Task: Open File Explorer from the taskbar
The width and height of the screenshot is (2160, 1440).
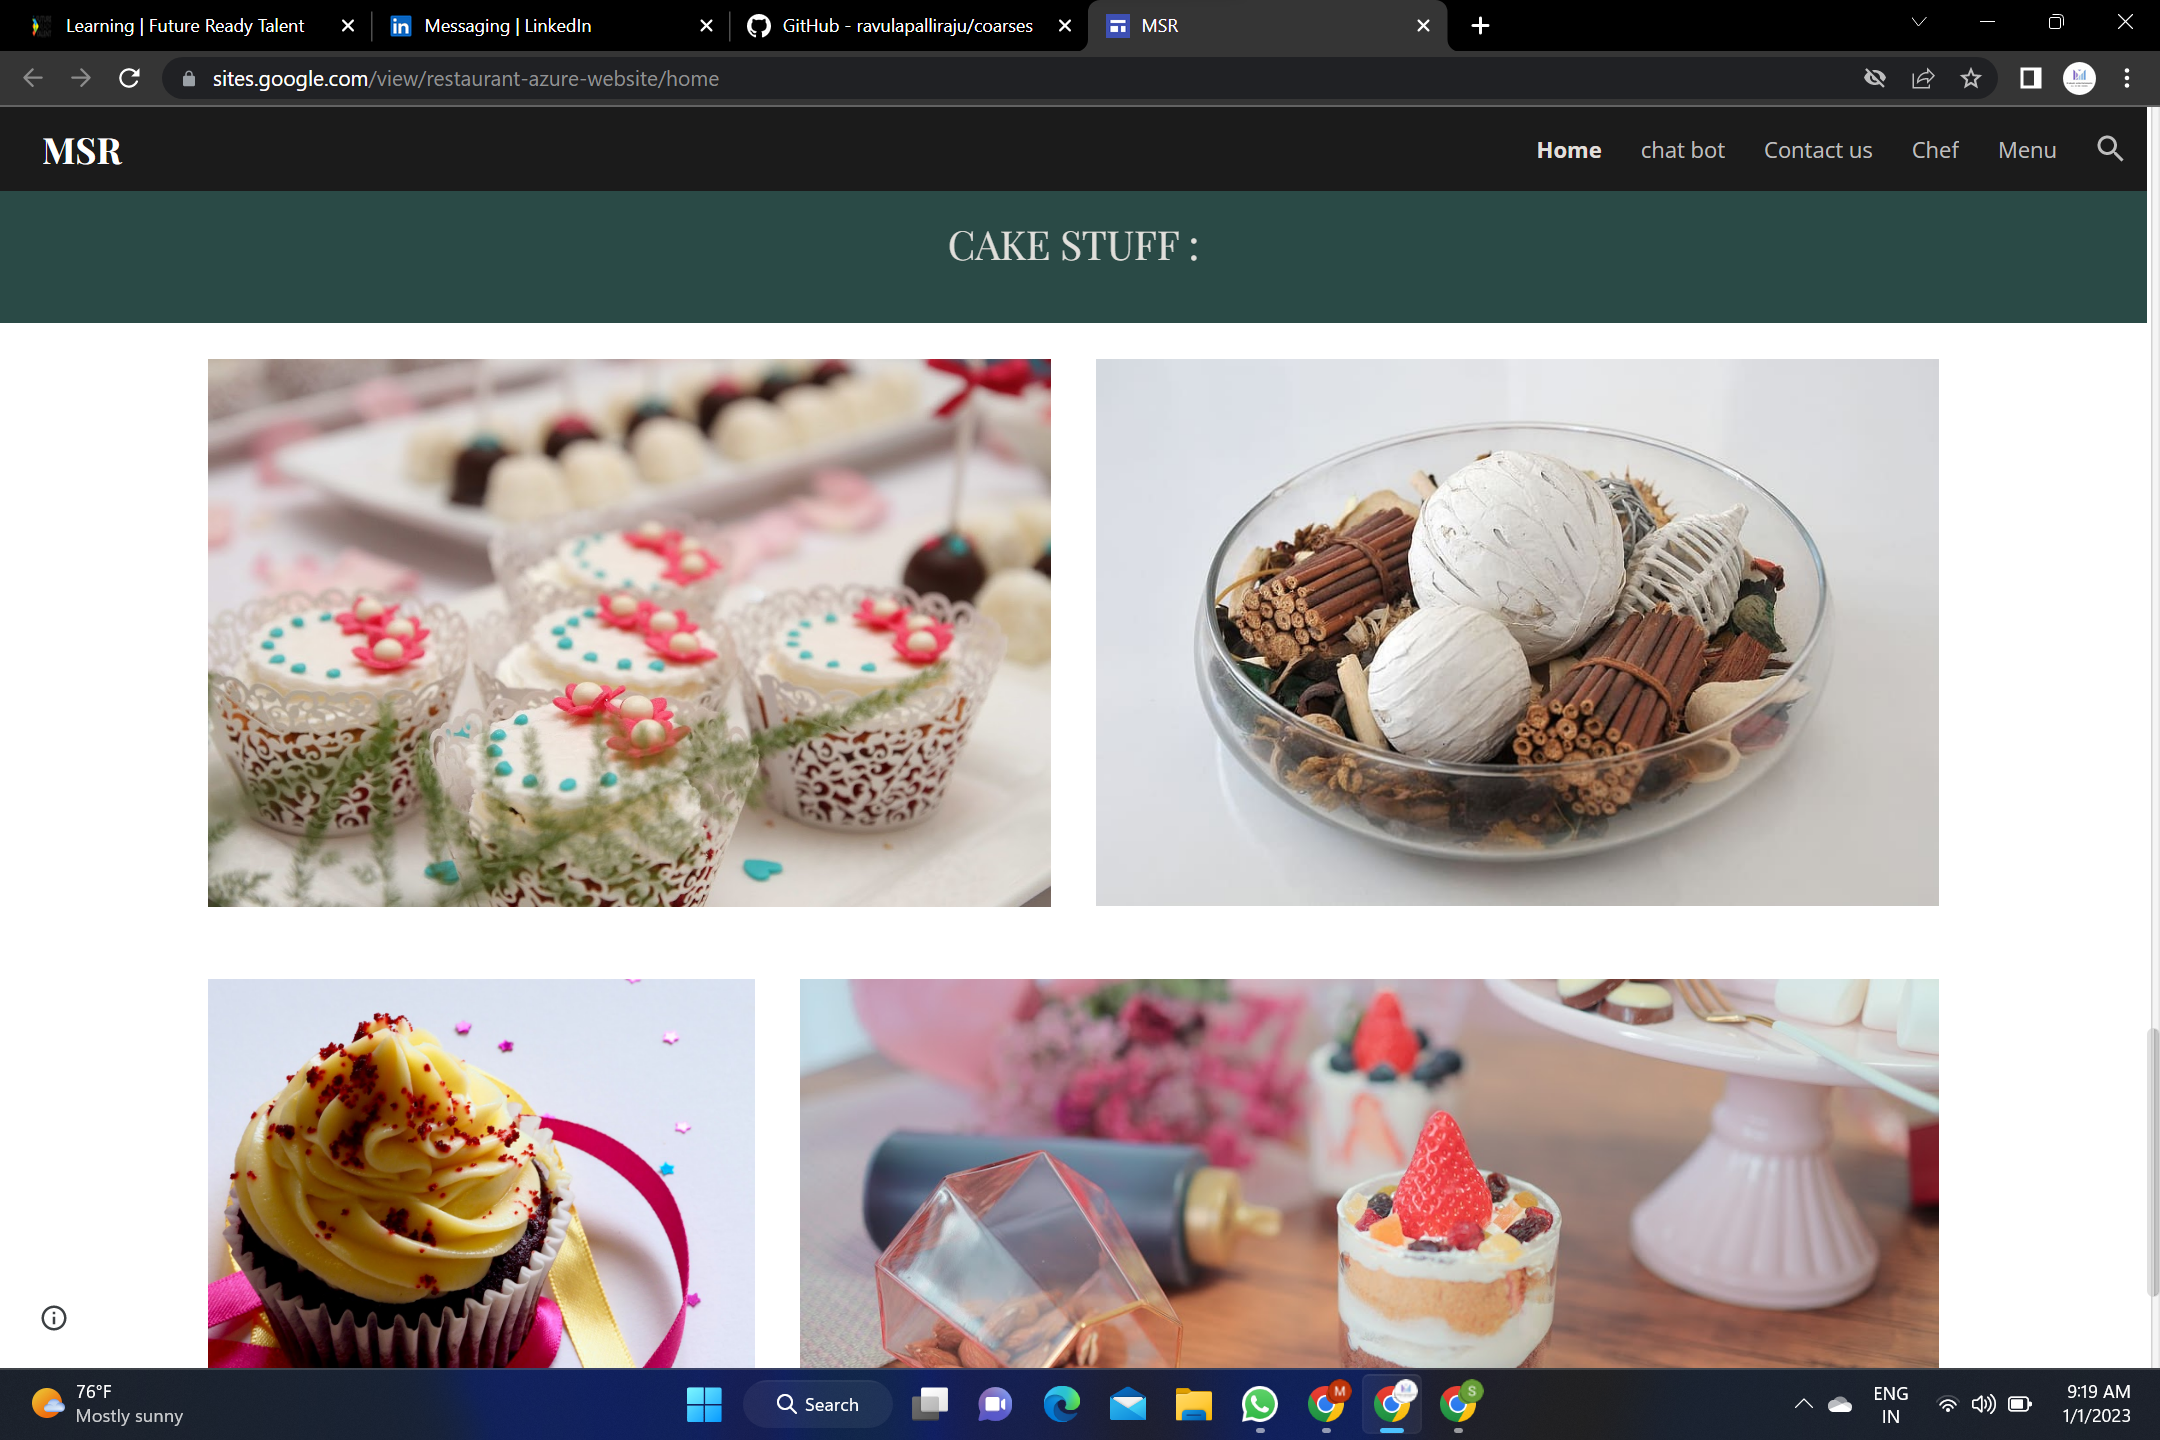Action: tap(1193, 1404)
